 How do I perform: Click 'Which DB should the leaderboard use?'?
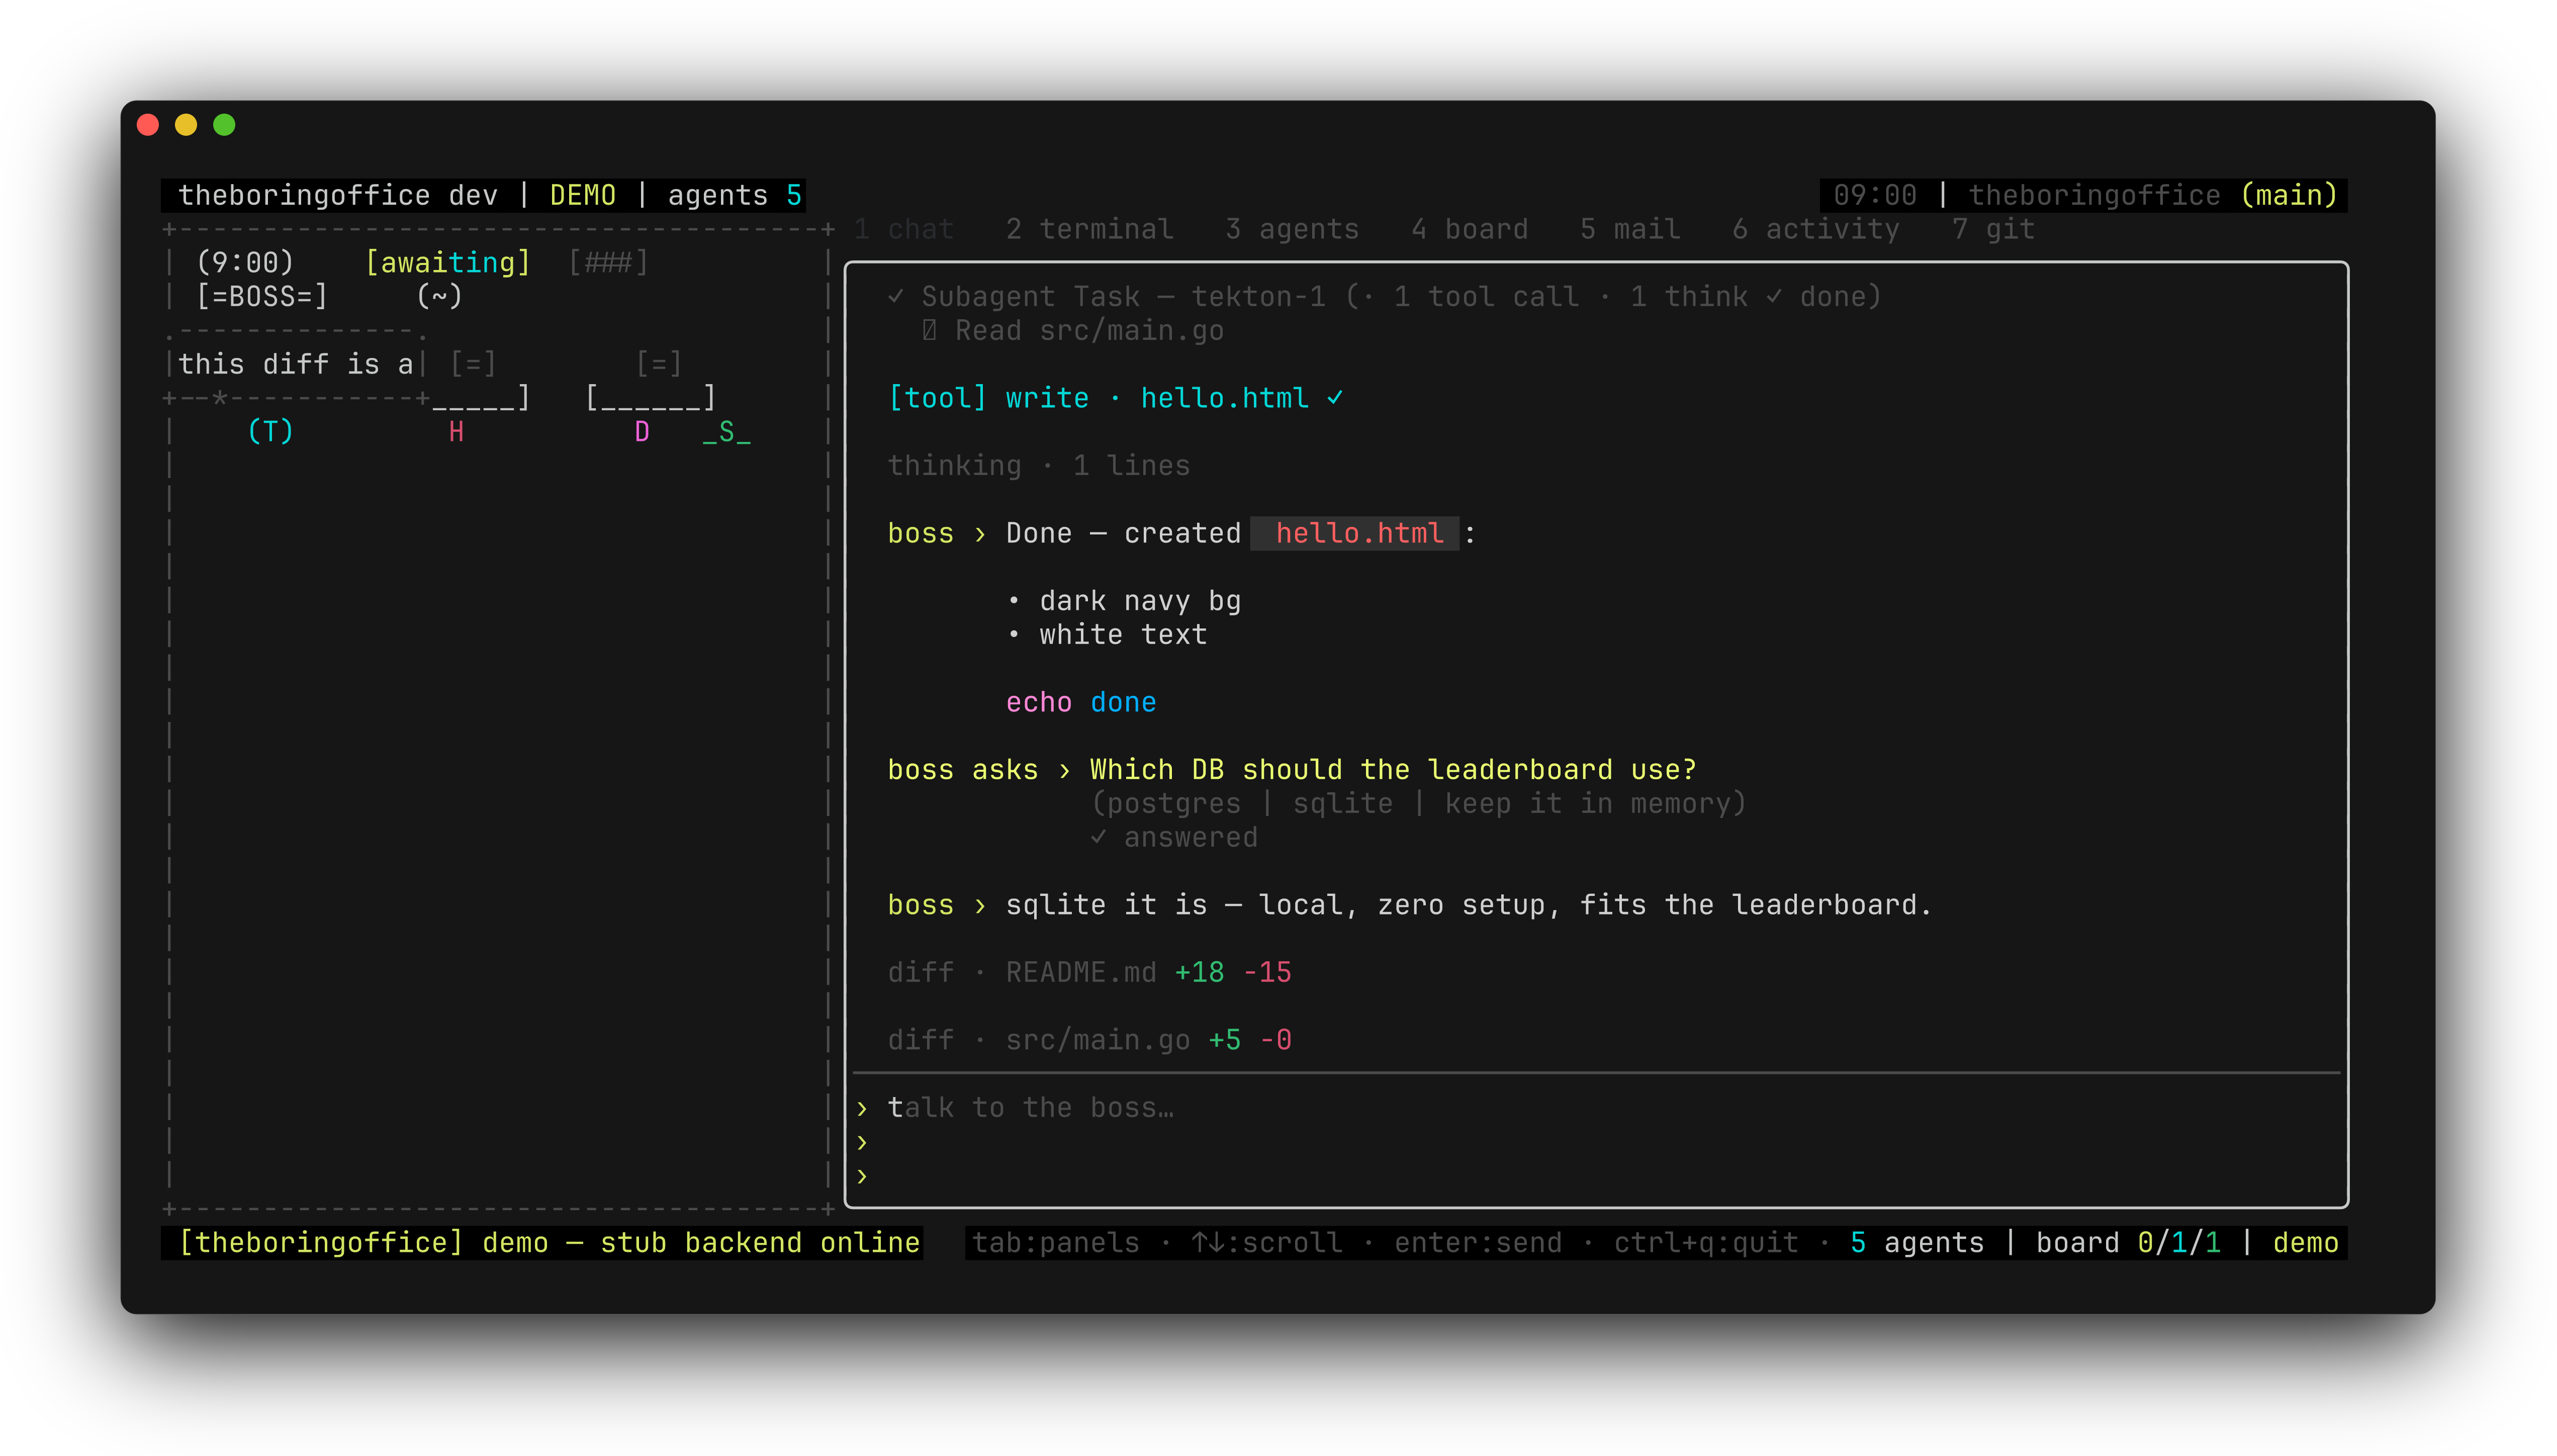pos(1392,769)
